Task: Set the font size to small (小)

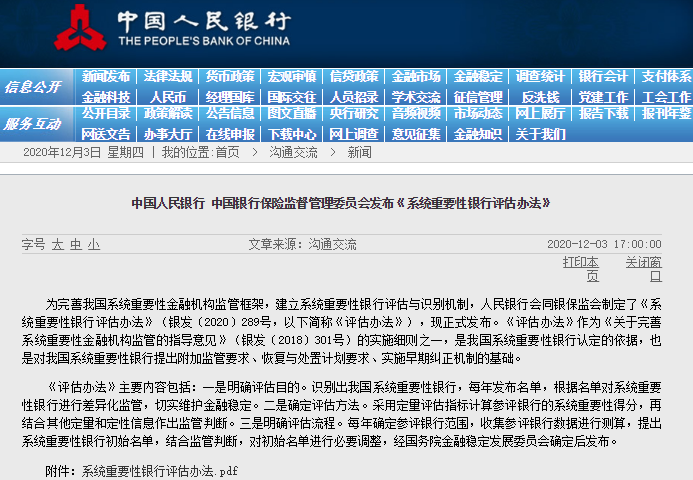Action: [x=93, y=244]
